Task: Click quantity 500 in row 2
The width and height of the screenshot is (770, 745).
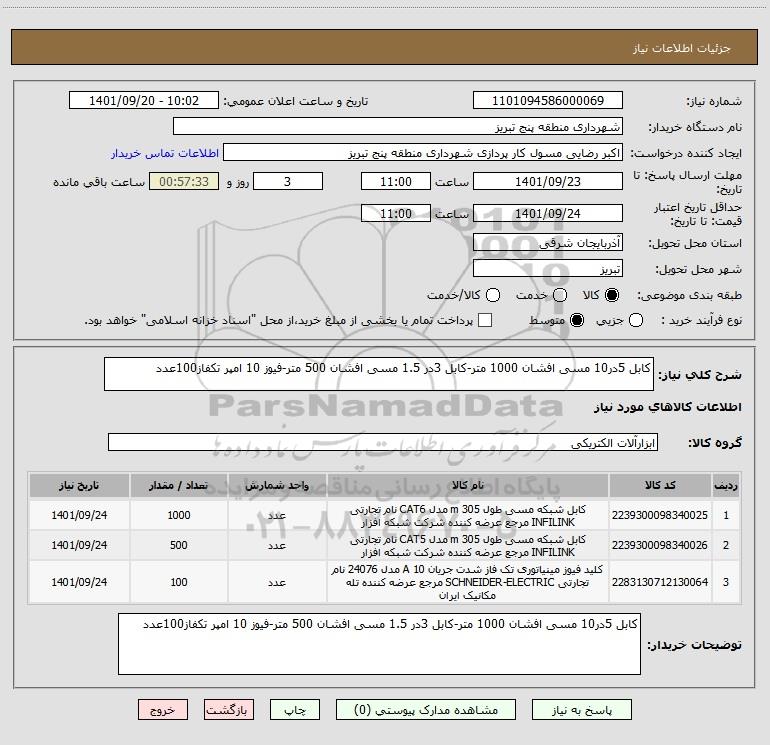Action: click(x=179, y=545)
